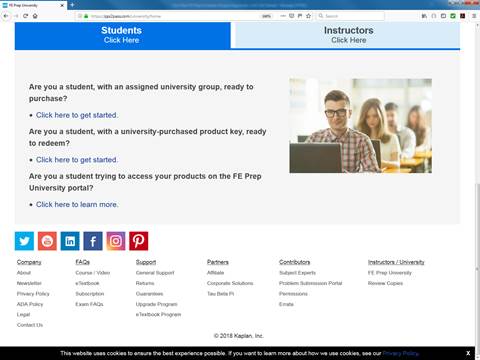Open the eTextbook FAQ link

(87, 283)
